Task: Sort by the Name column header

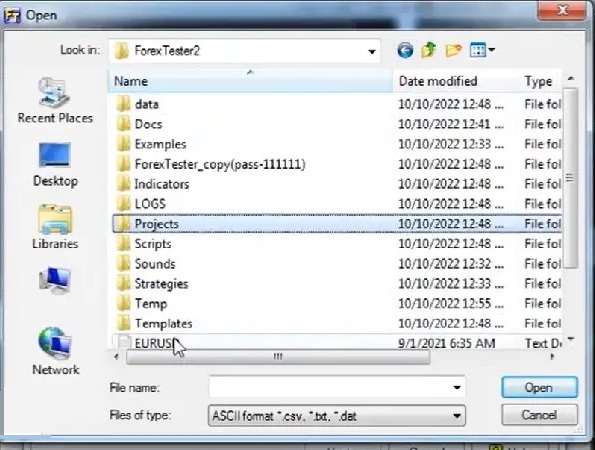Action: [x=250, y=81]
